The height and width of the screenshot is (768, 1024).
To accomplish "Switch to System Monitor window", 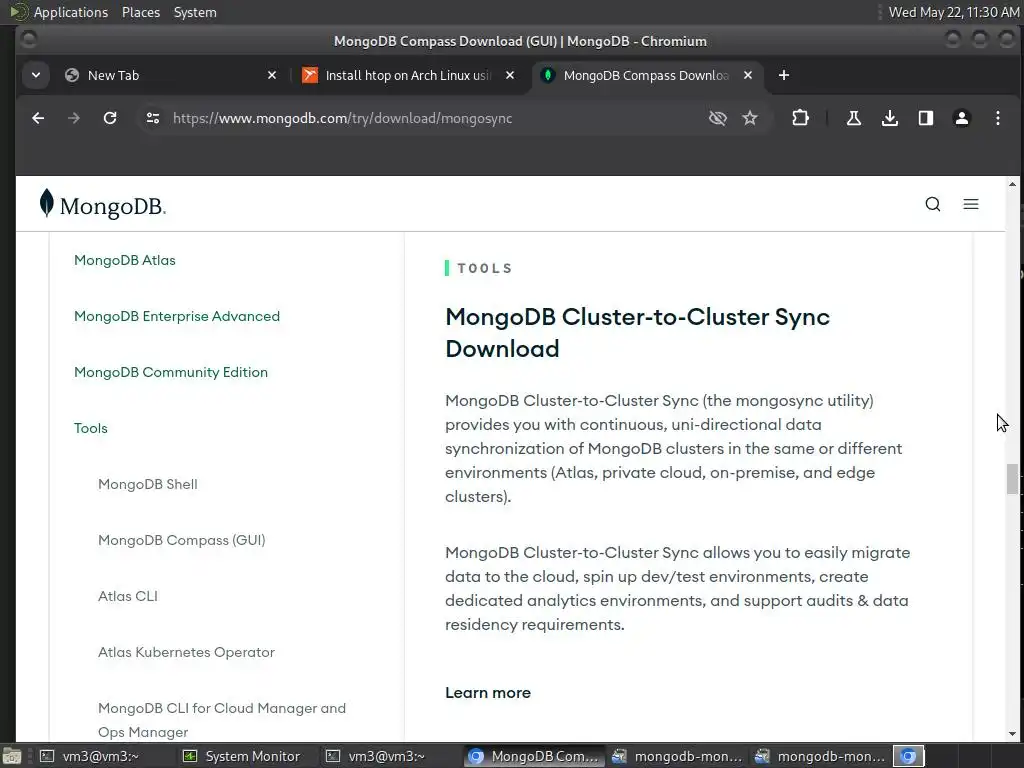I will (248, 756).
